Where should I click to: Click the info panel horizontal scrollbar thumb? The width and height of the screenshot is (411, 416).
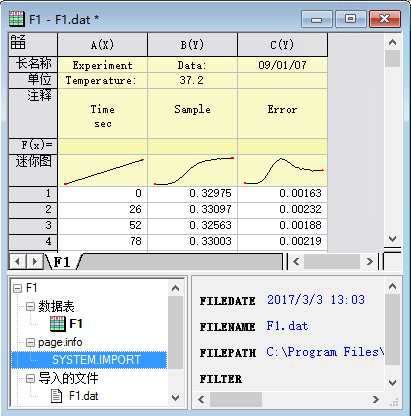click(236, 399)
